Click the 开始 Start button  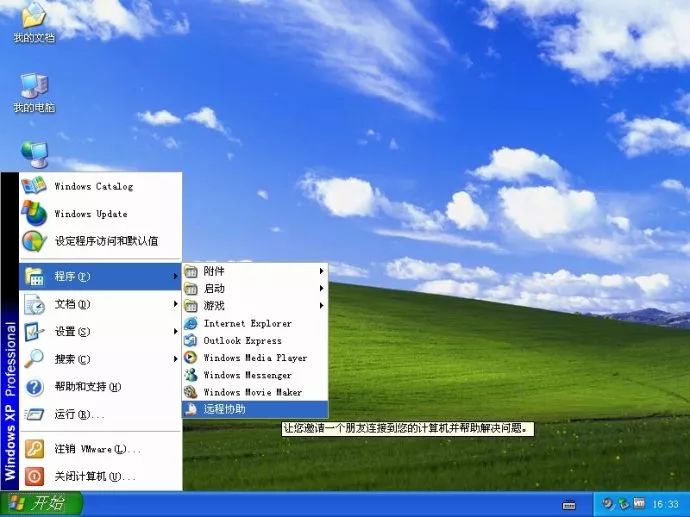coord(41,504)
